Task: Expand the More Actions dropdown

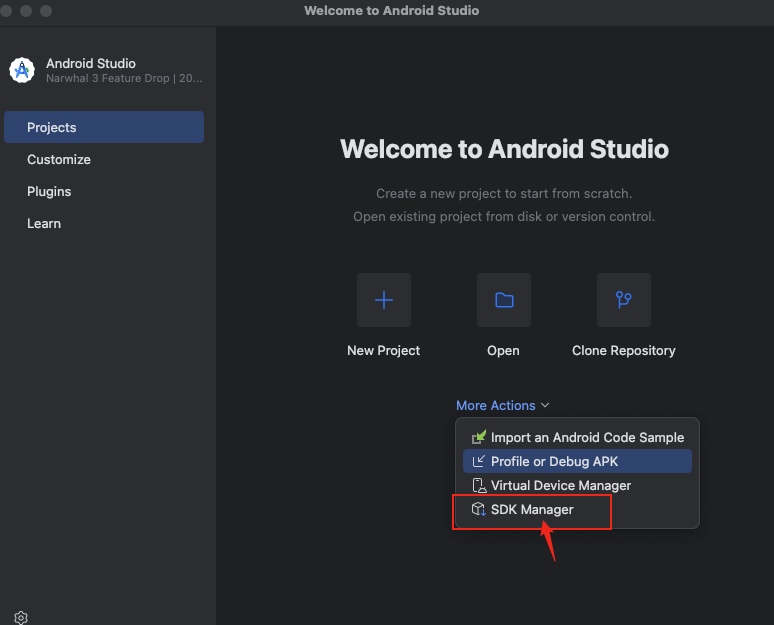Action: pyautogui.click(x=503, y=405)
